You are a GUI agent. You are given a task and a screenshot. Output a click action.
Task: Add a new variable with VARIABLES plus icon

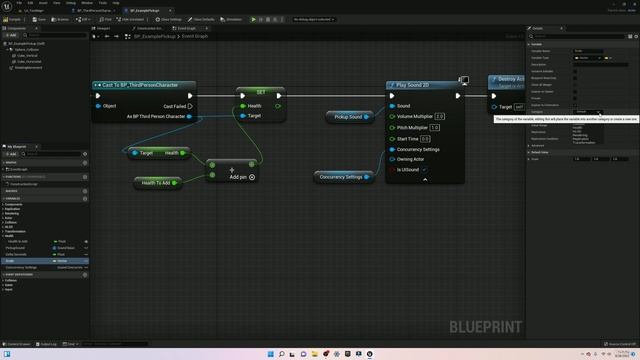click(85, 198)
